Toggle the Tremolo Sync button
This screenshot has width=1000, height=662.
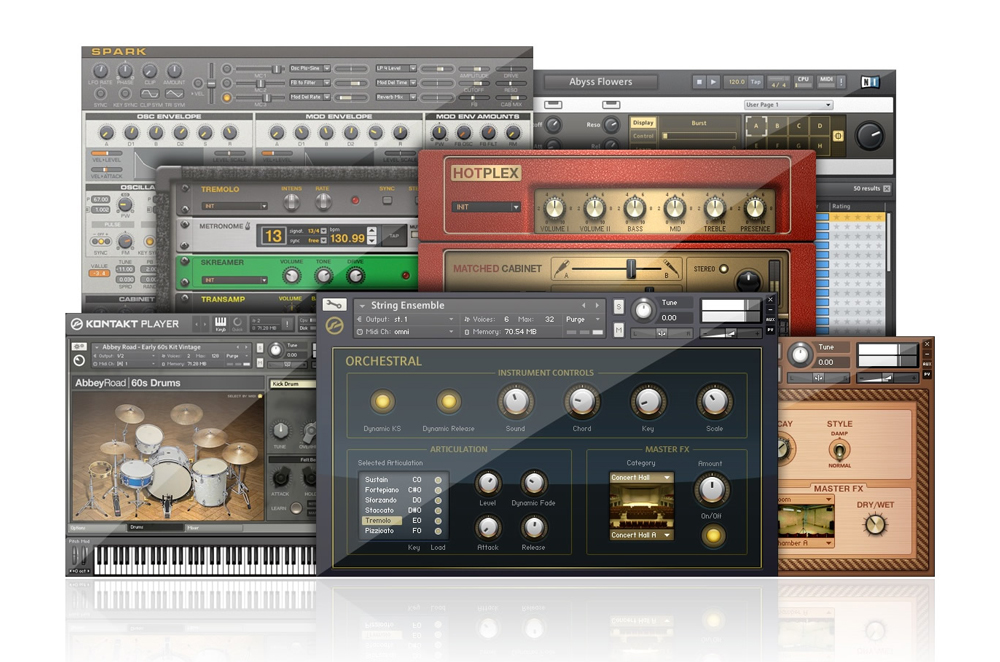point(387,200)
